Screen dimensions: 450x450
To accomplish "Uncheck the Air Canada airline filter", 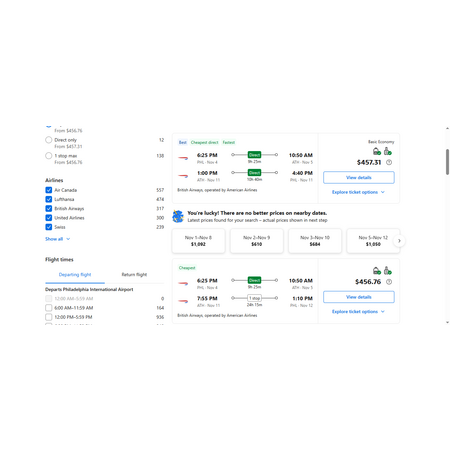I will click(x=49, y=190).
